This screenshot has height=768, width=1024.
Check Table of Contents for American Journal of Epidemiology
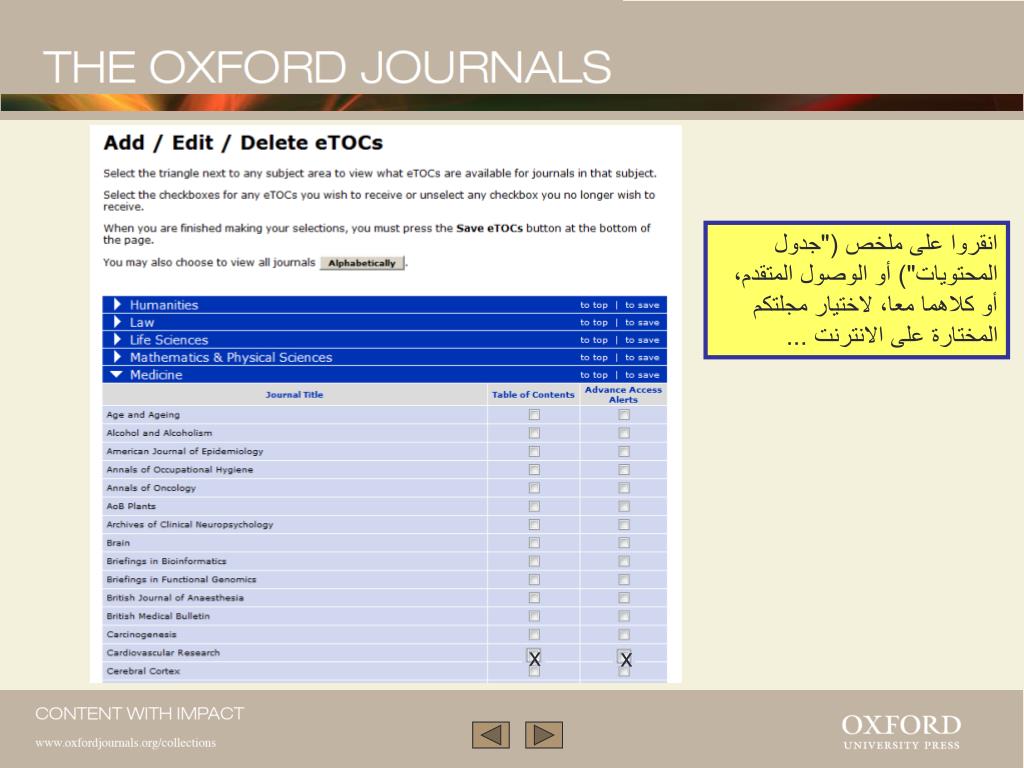(x=534, y=451)
